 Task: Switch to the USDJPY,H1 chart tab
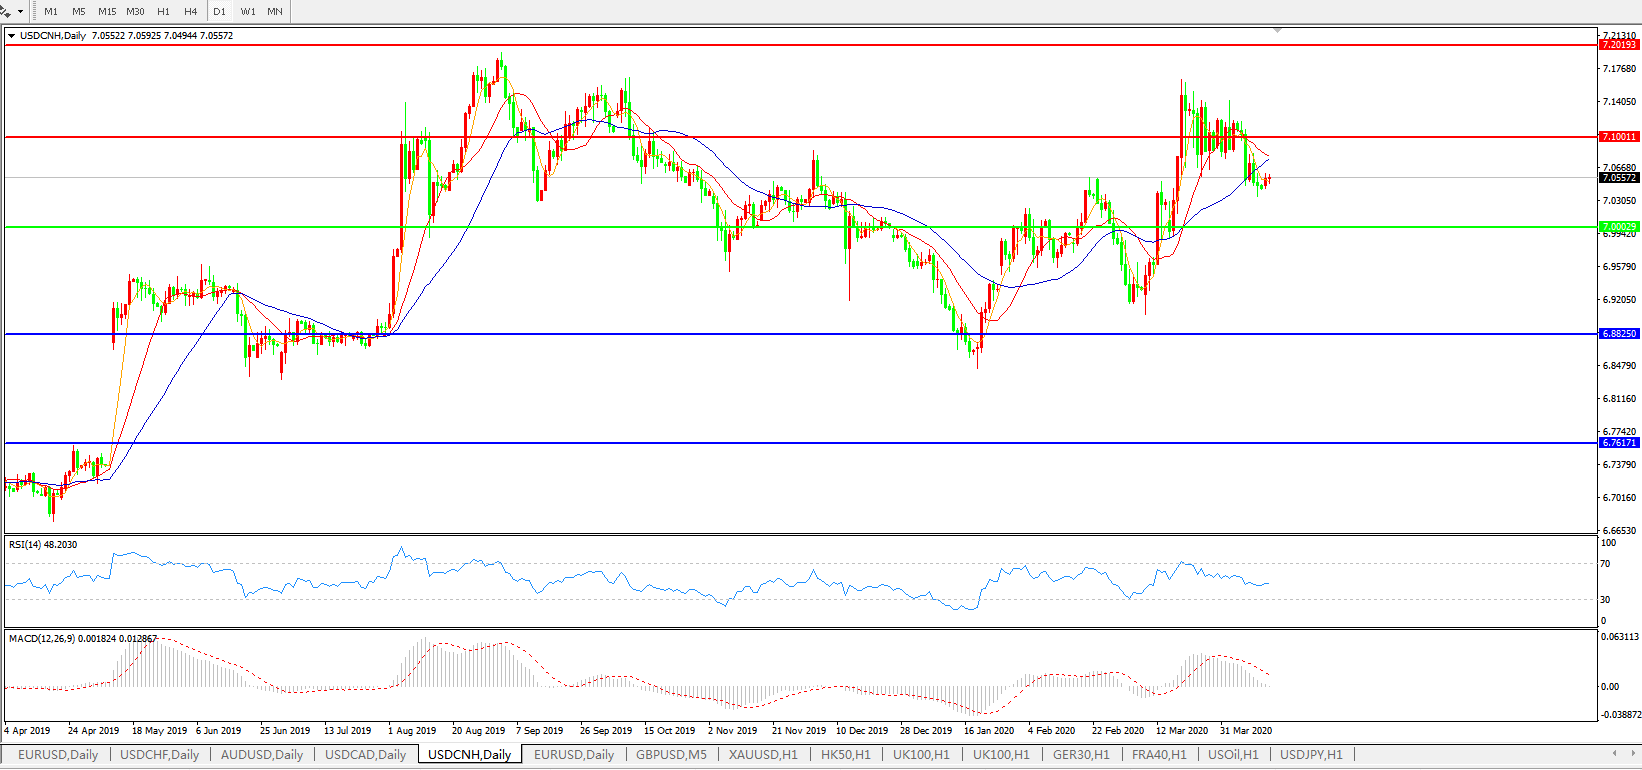(1311, 755)
